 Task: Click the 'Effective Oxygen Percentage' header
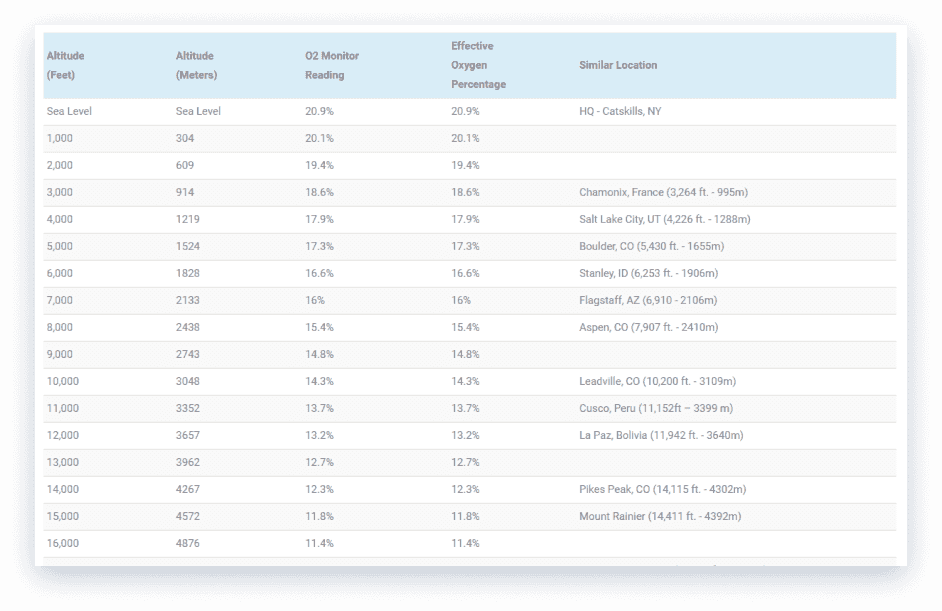(x=478, y=65)
